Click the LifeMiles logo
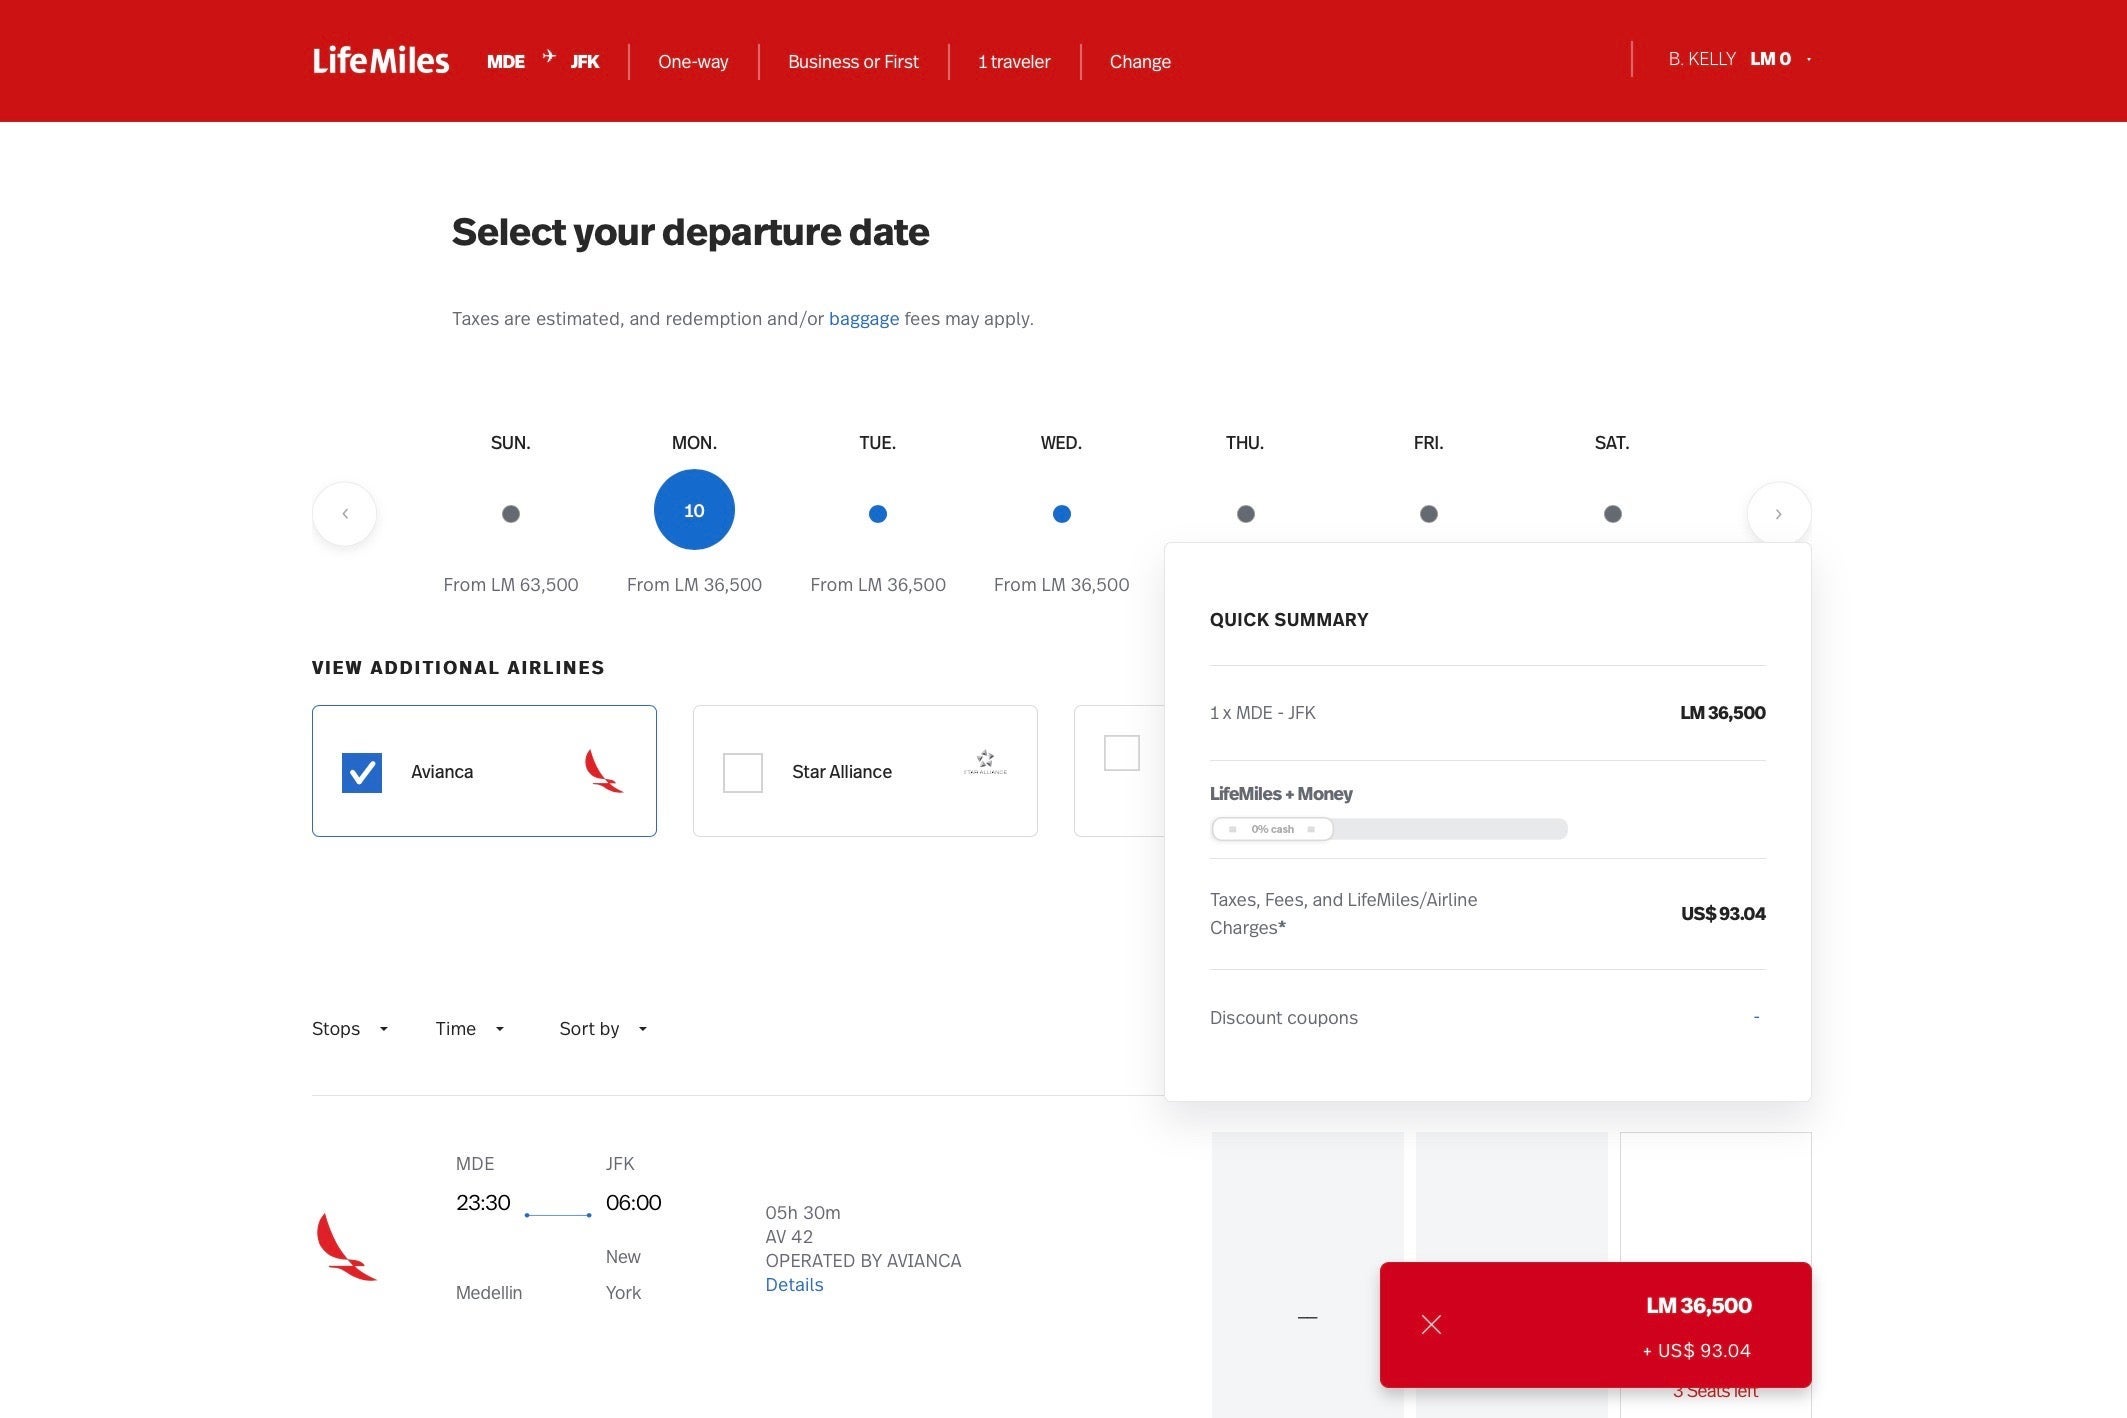Screen dimensions: 2127x1418 tap(380, 61)
